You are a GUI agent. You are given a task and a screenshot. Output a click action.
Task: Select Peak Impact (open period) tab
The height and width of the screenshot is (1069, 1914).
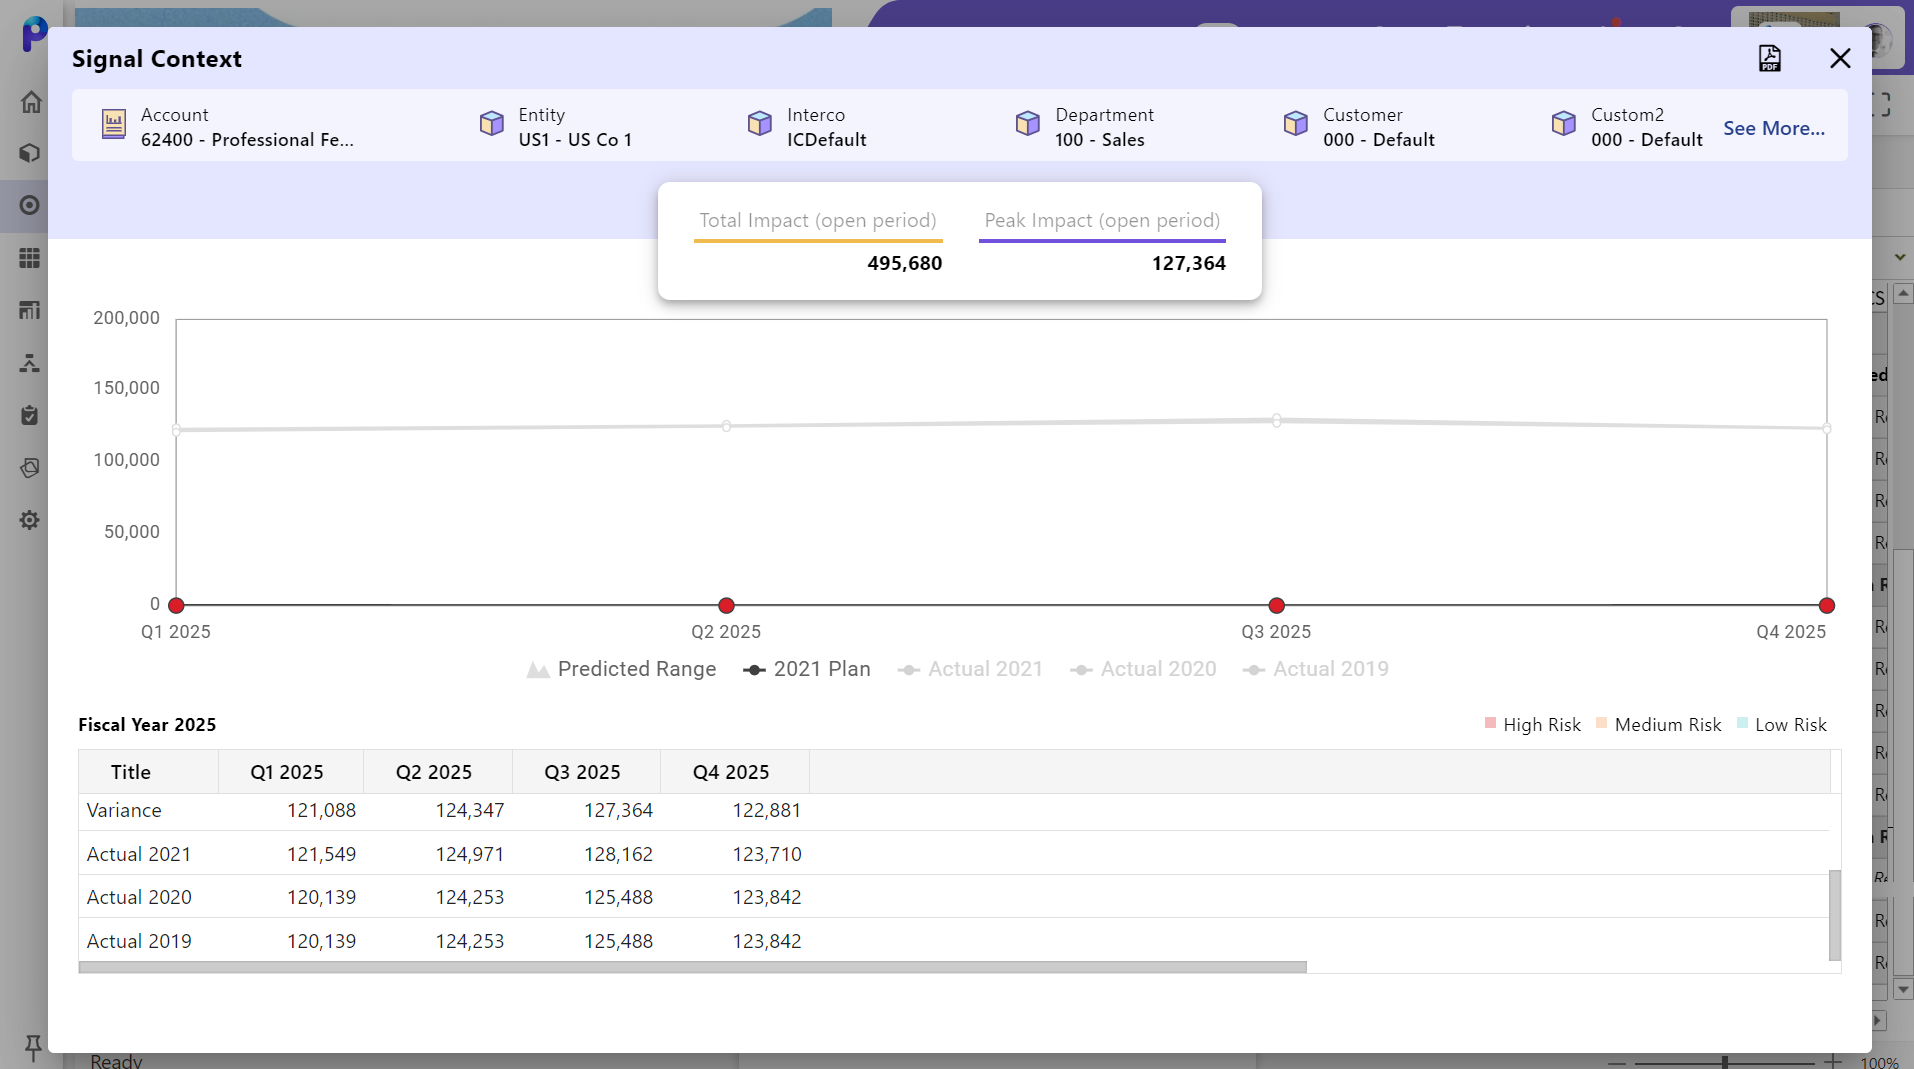click(x=1102, y=221)
